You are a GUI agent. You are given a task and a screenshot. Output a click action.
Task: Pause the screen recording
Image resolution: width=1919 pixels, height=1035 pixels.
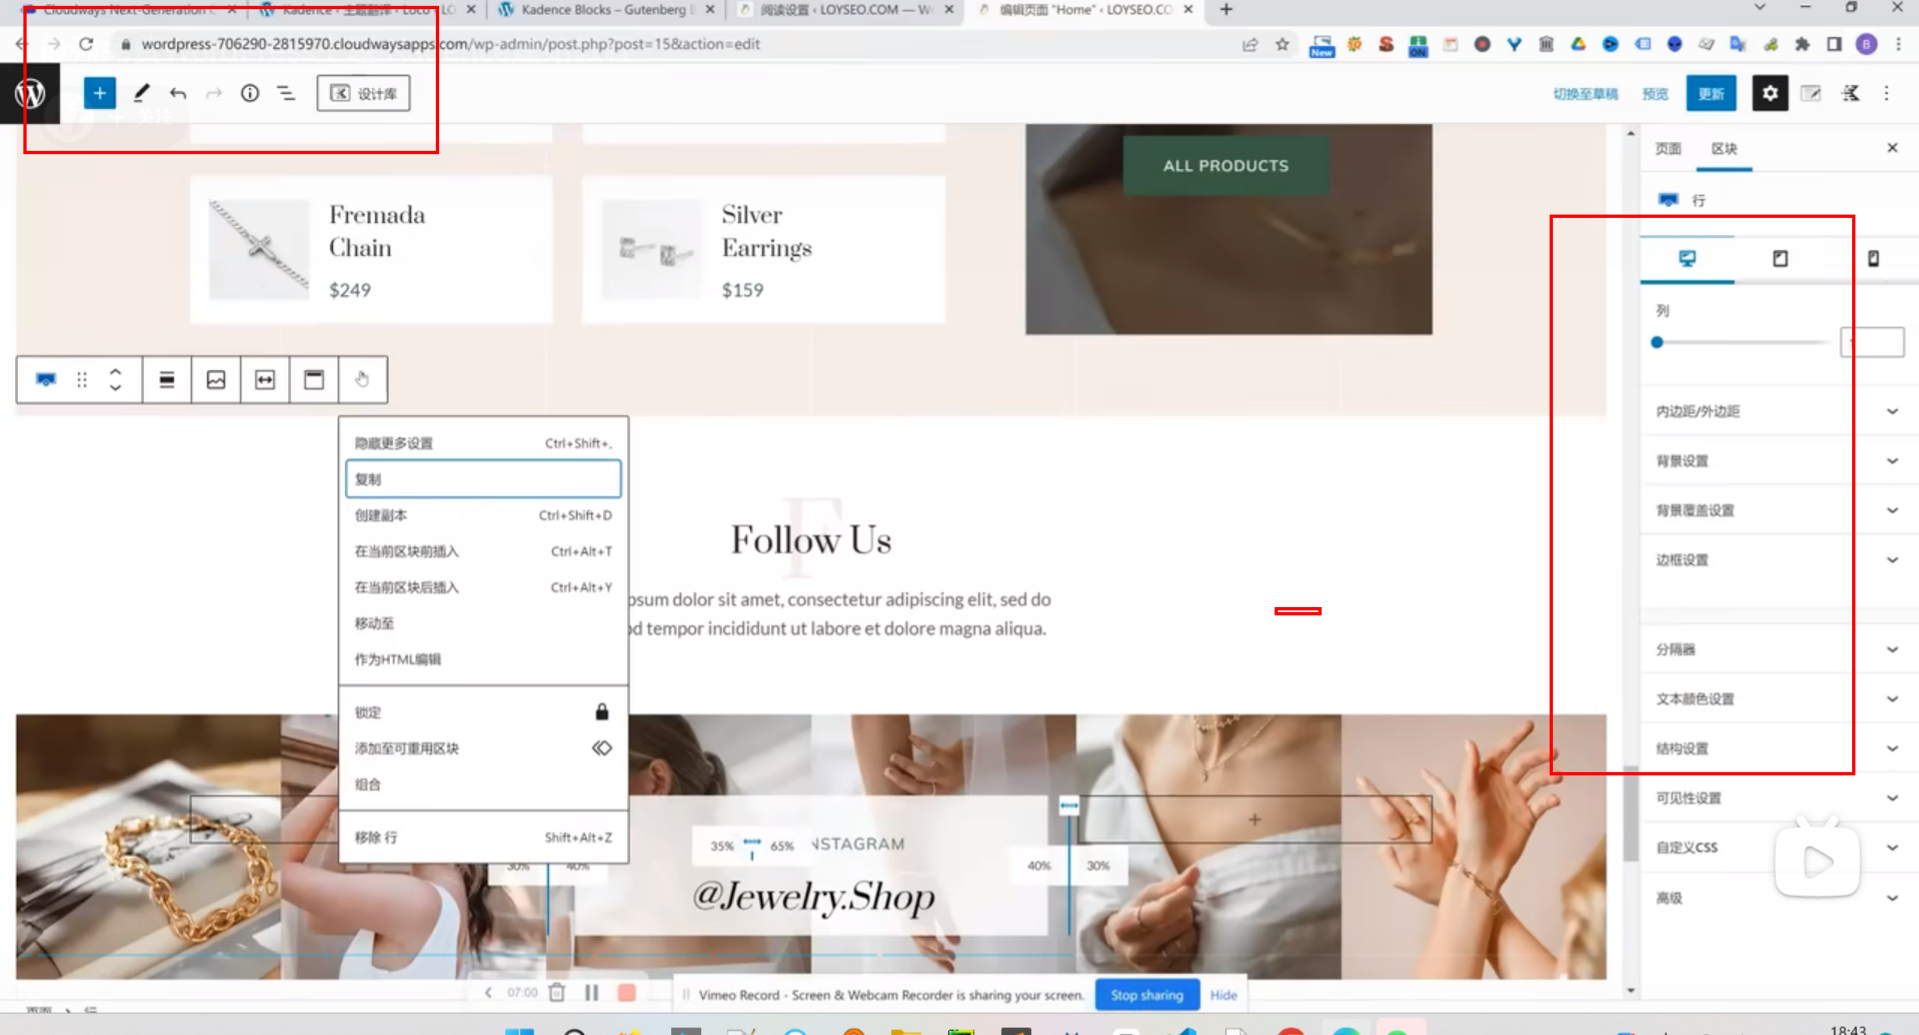(592, 993)
